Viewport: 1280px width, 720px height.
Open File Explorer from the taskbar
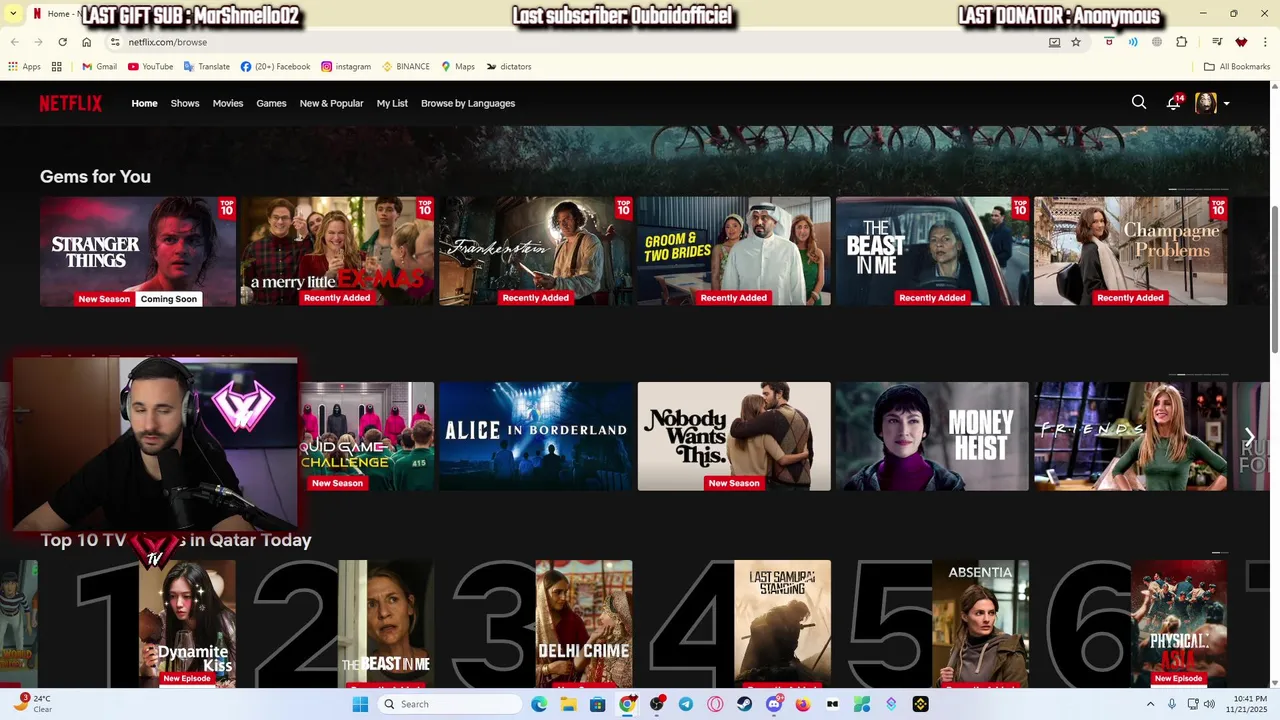(x=568, y=704)
